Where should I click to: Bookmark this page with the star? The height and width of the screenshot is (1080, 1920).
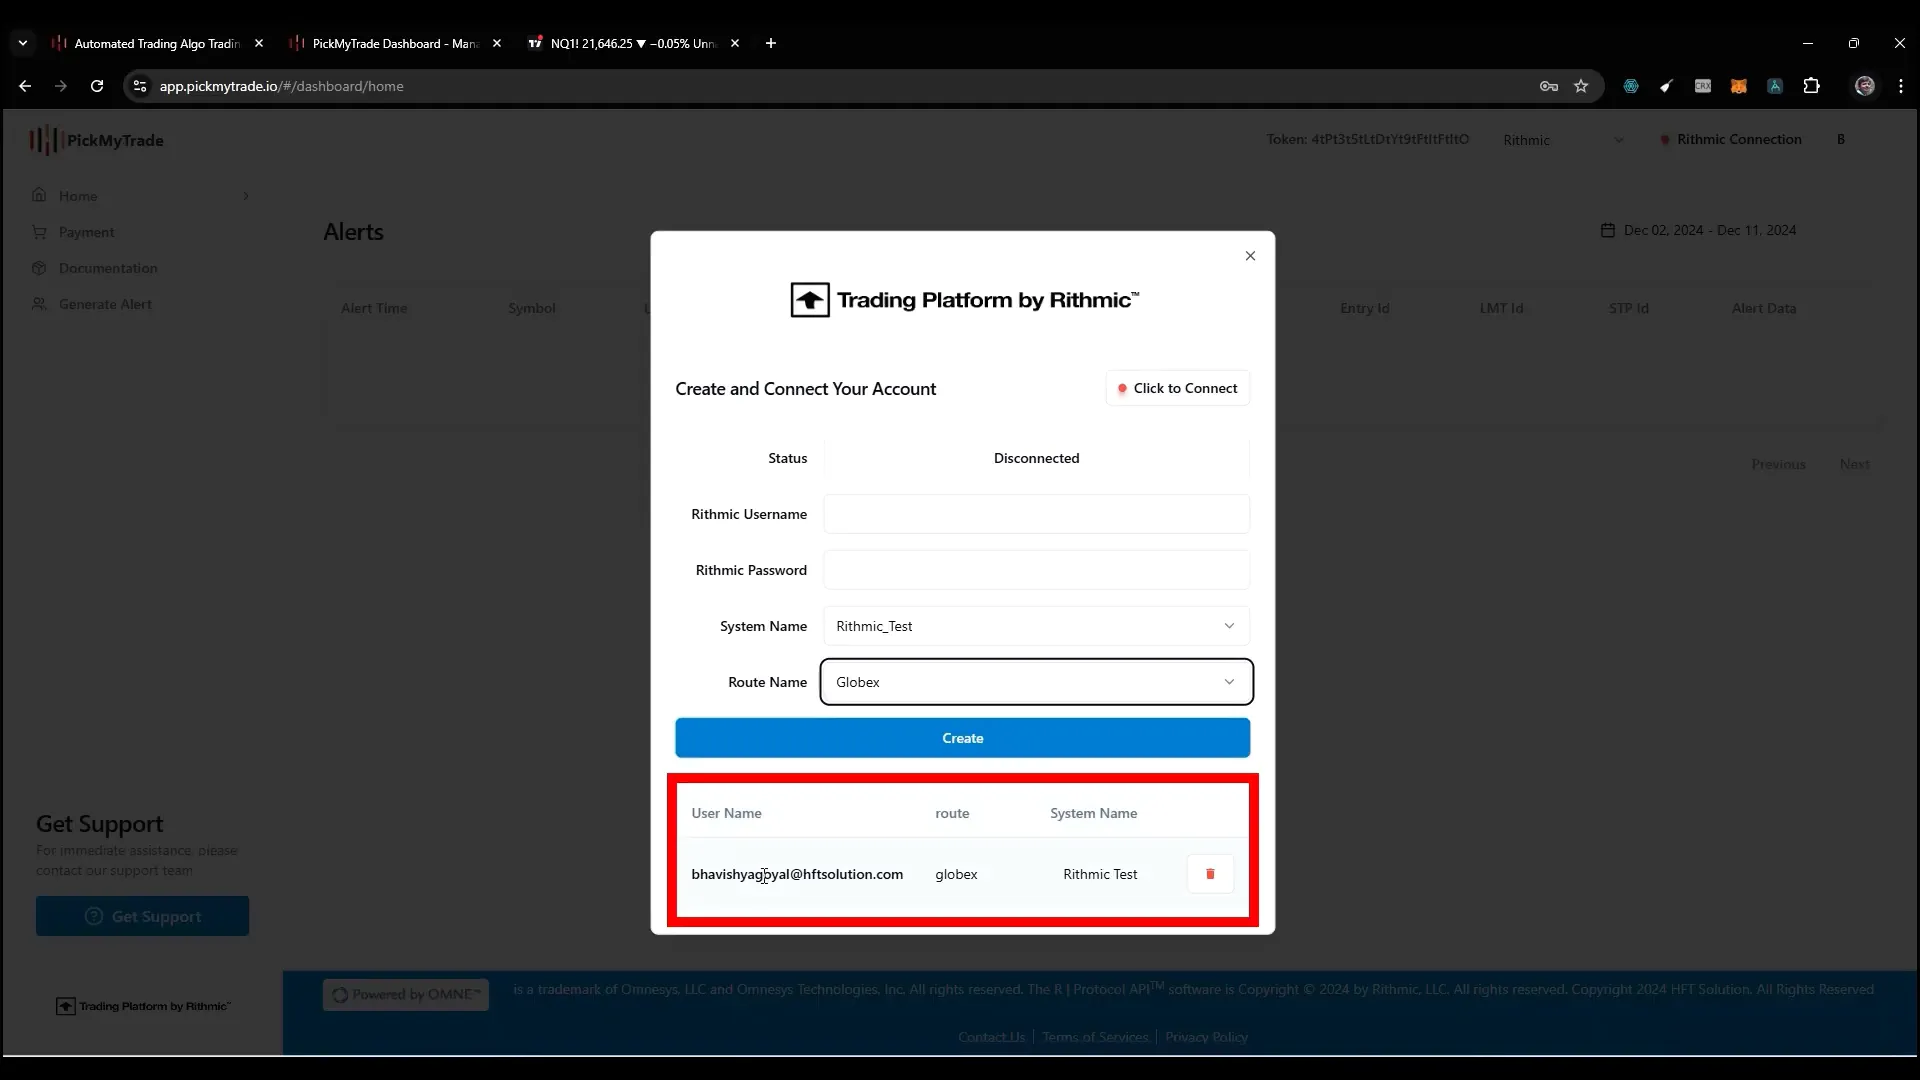(x=1581, y=86)
